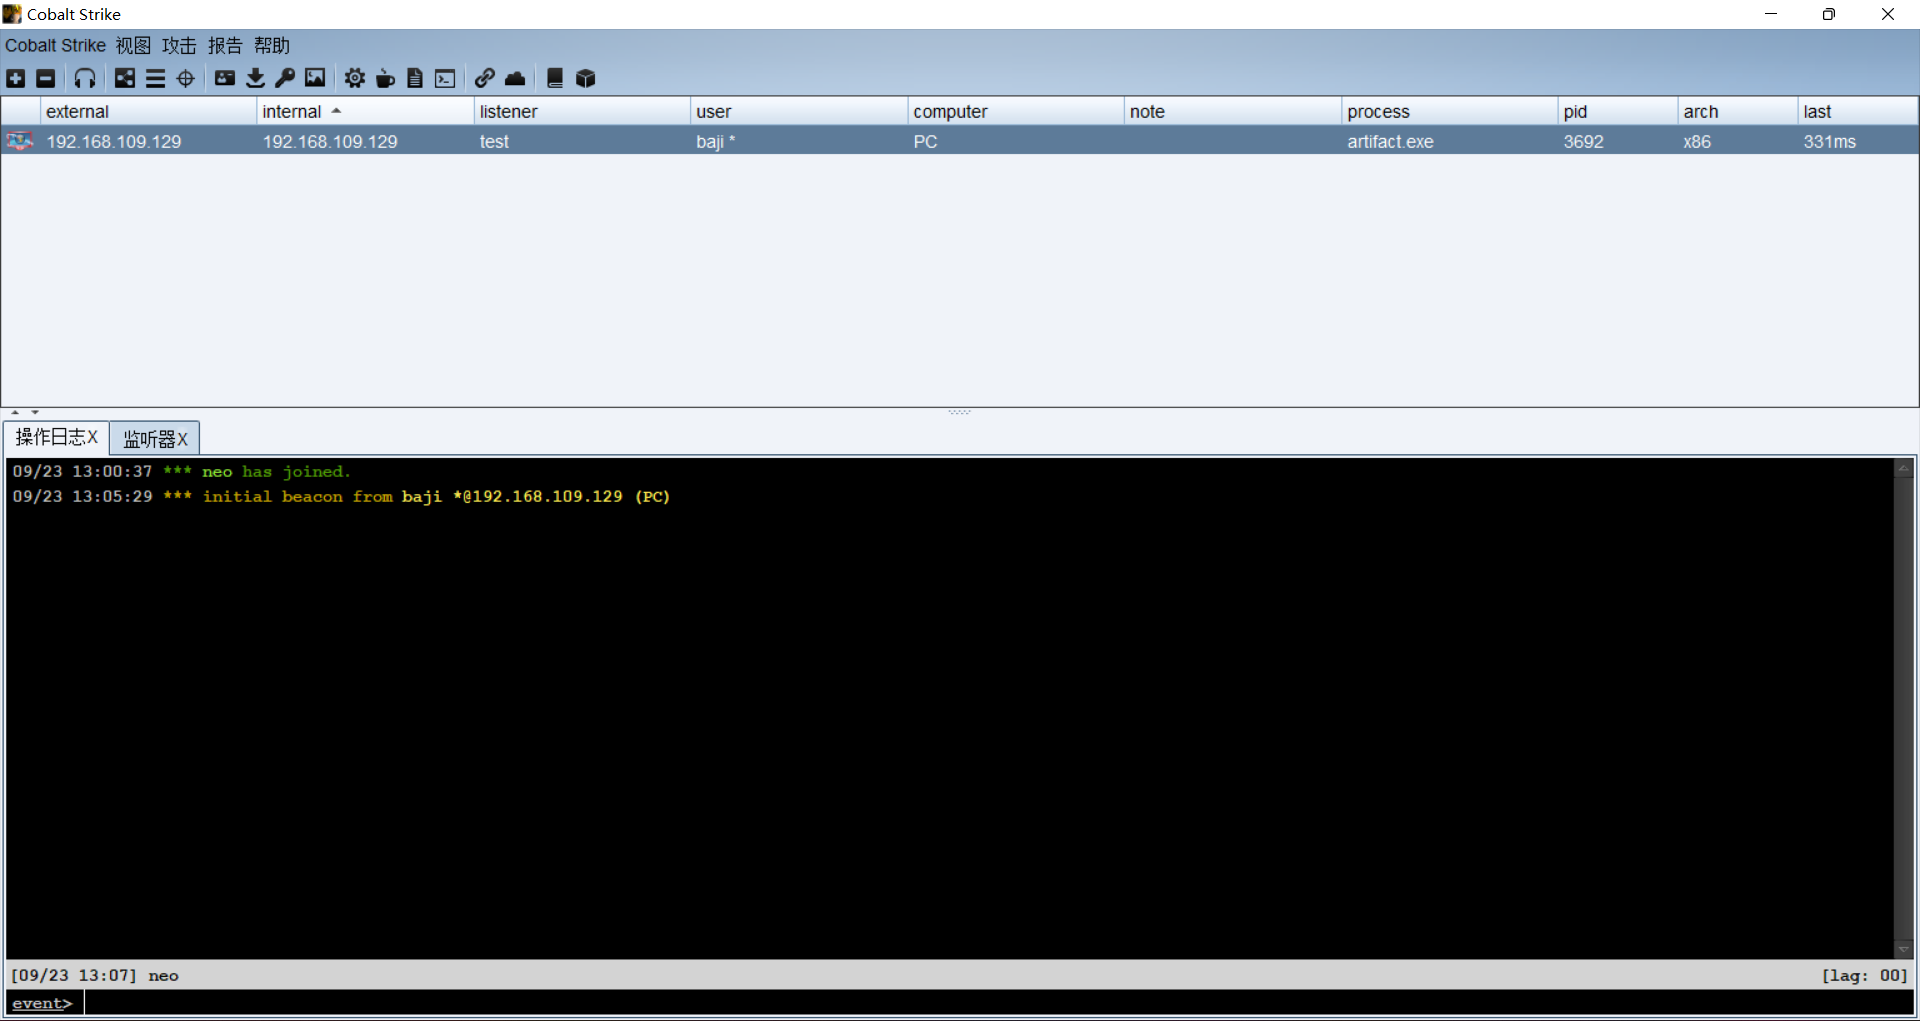Sort by the listener column header
The width and height of the screenshot is (1920, 1021).
click(582, 111)
